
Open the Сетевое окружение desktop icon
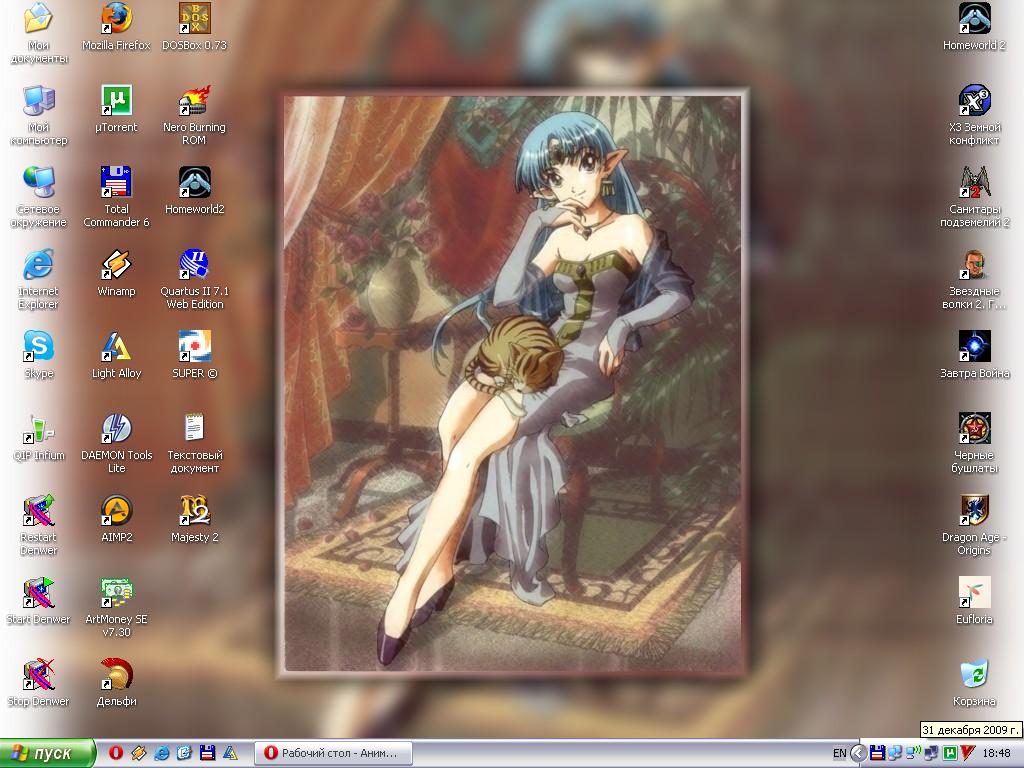(x=39, y=197)
